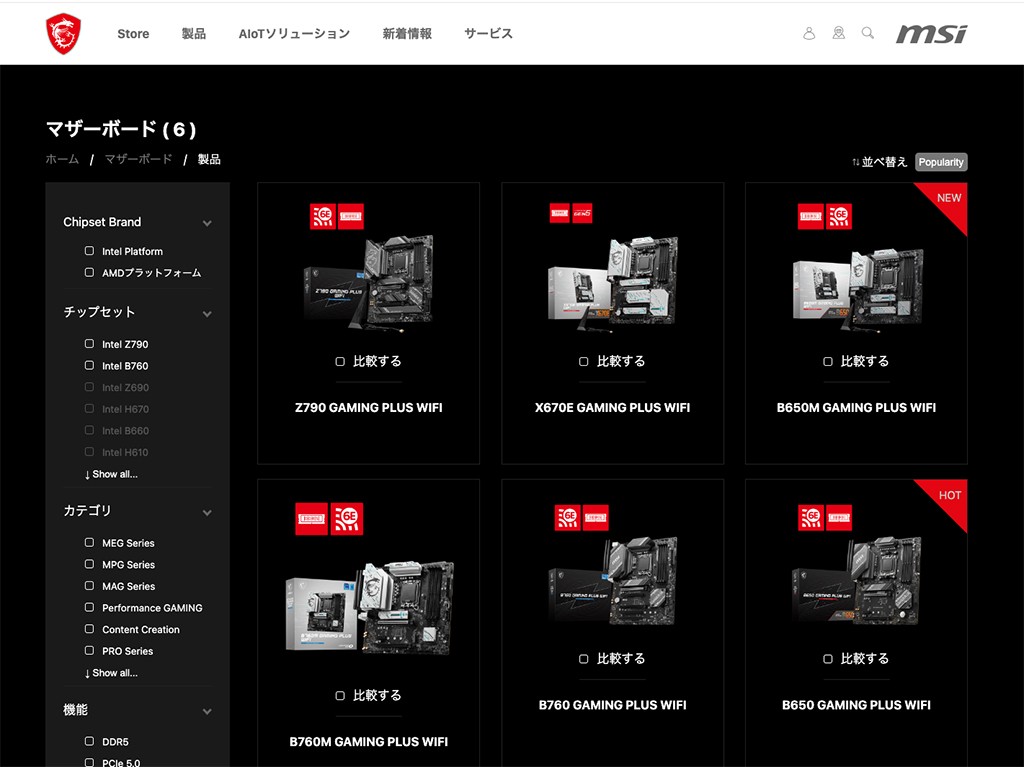Tick the MAG Series checkbox
The height and width of the screenshot is (767, 1024).
89,585
